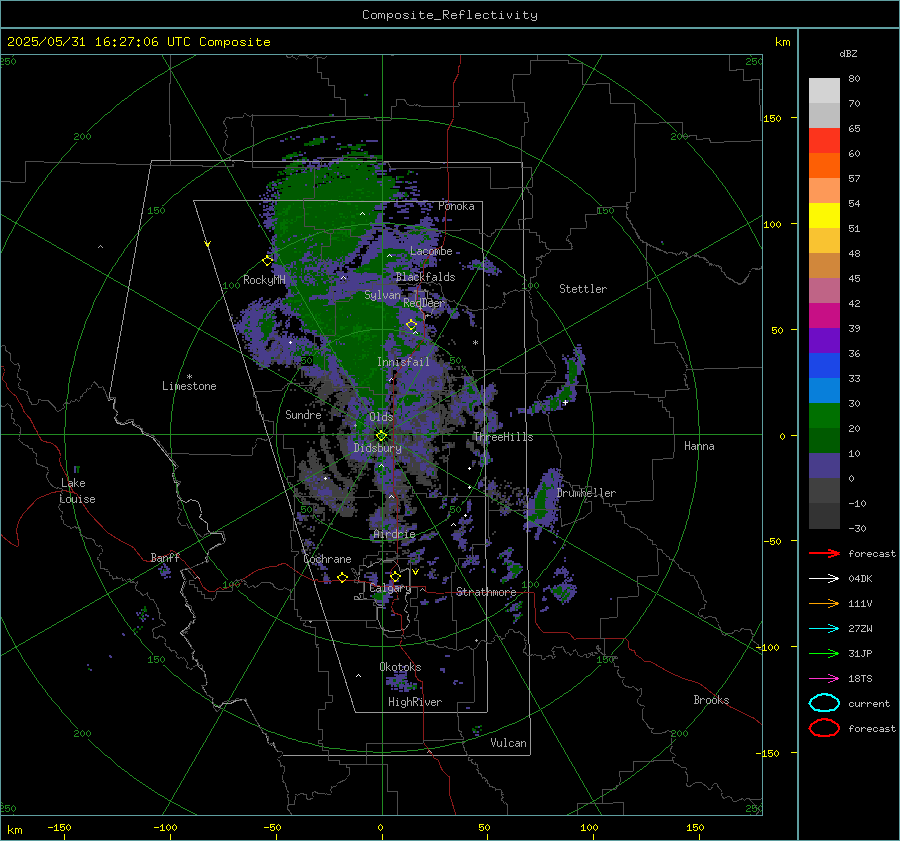Screen dimensions: 900x841
Task: Click the RockyMH label
Action: click(264, 280)
